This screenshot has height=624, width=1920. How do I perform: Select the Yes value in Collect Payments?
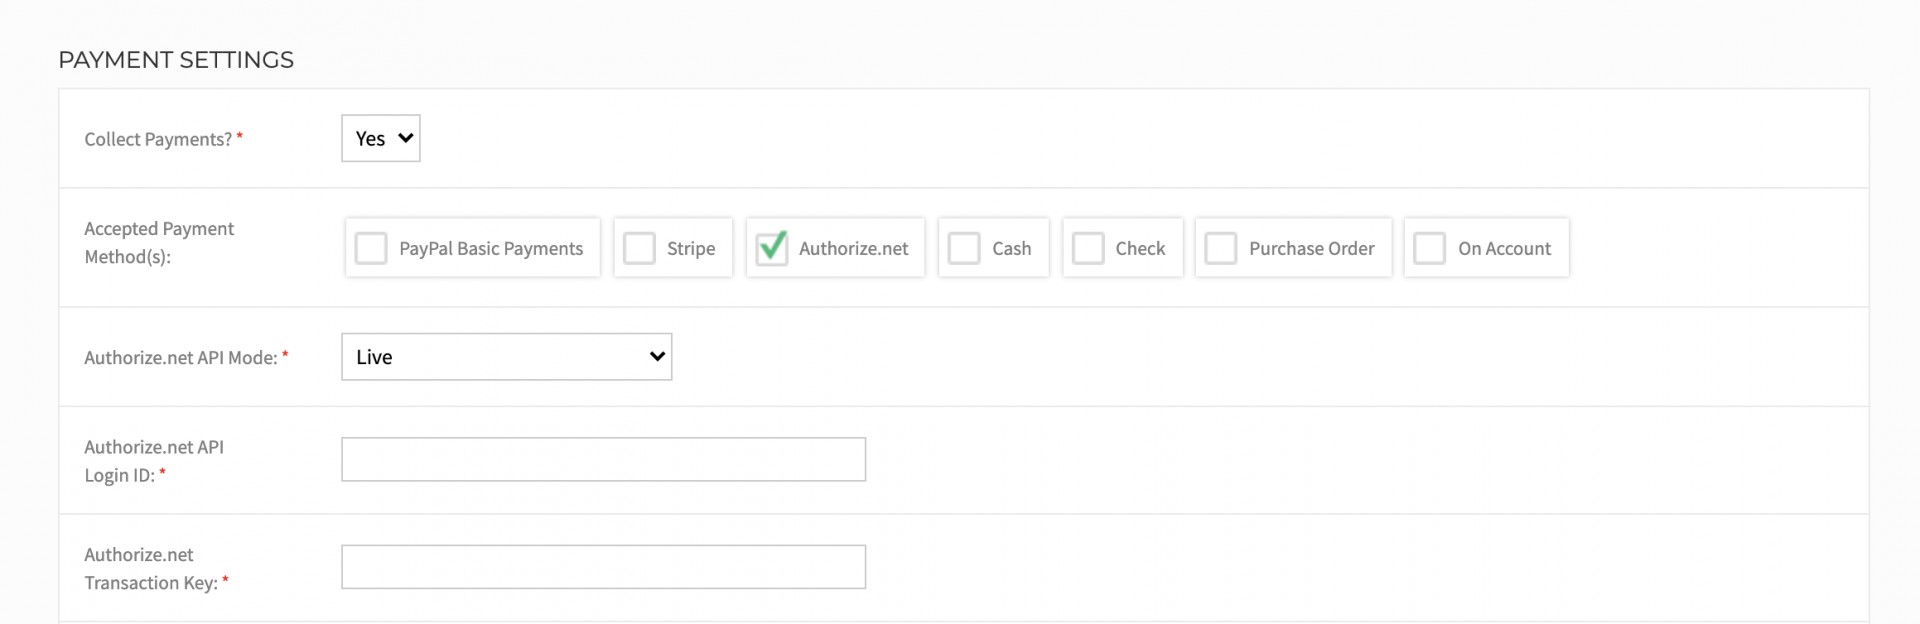pos(371,138)
